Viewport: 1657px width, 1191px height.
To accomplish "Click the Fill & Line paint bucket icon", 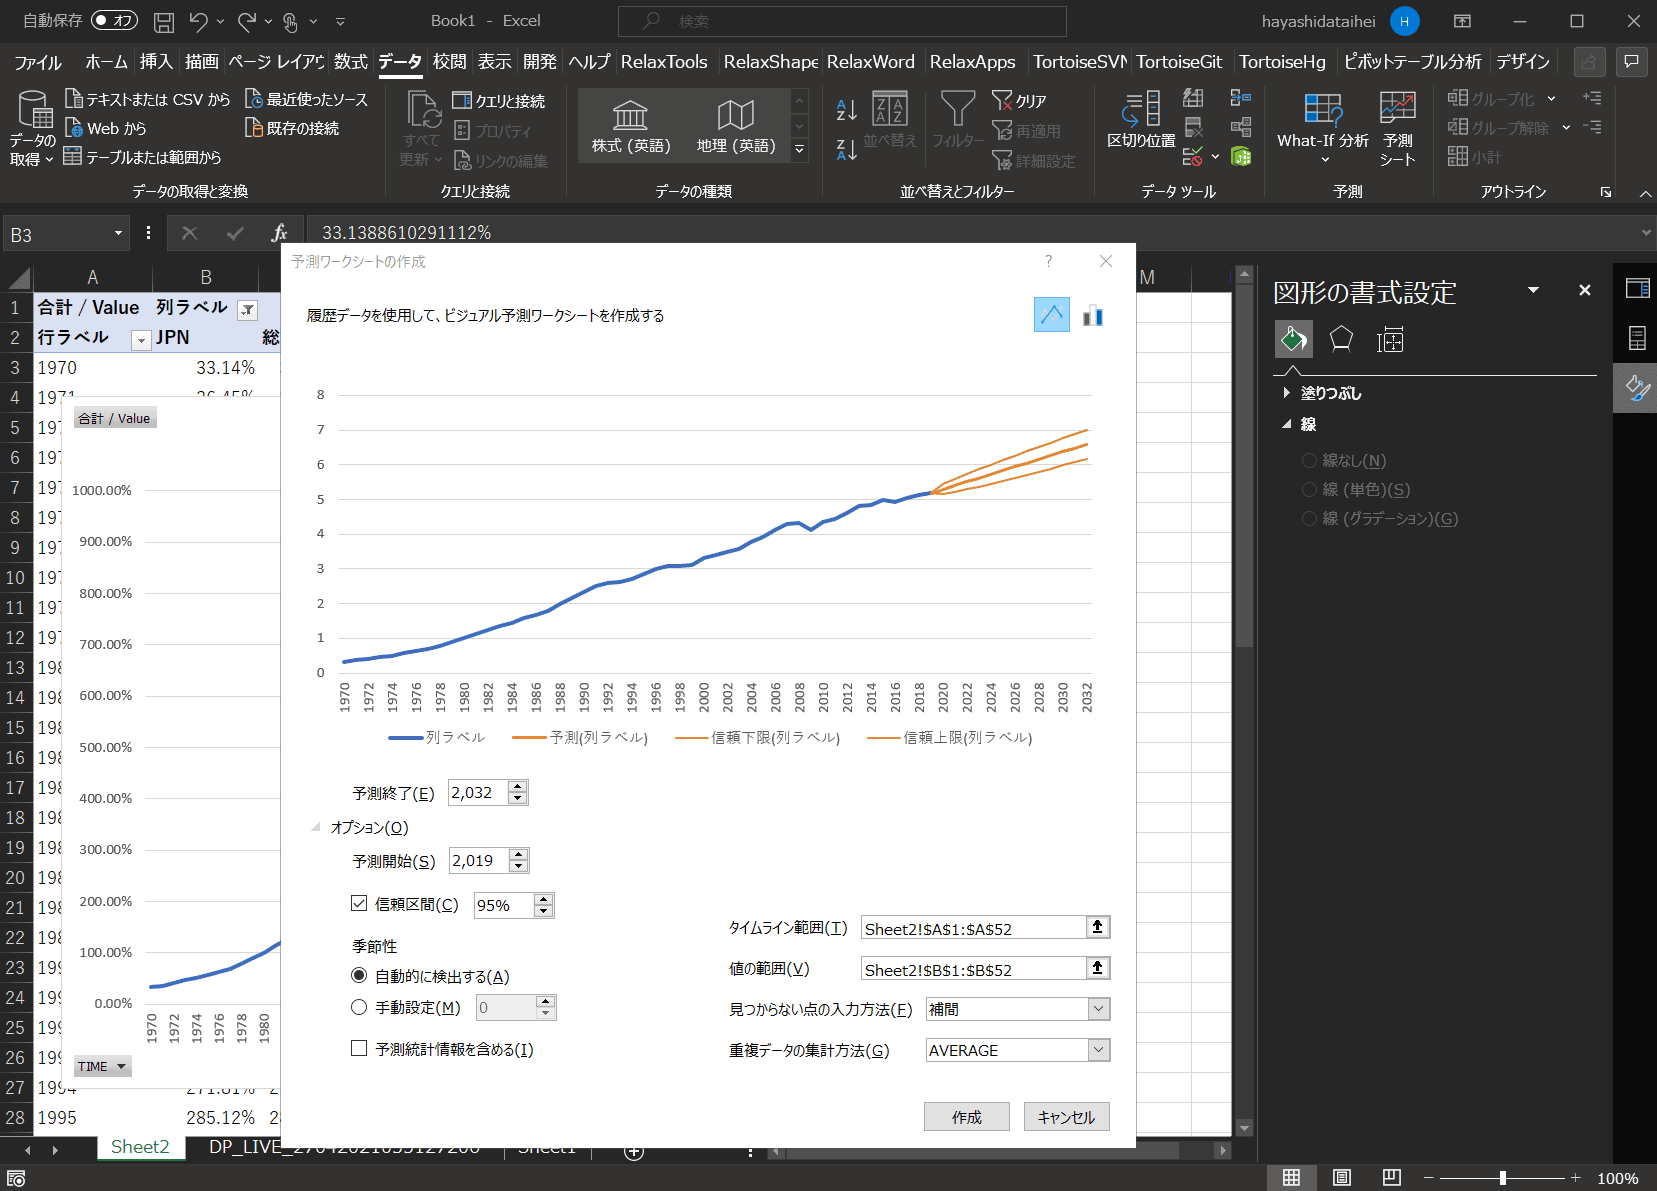I will (1293, 340).
